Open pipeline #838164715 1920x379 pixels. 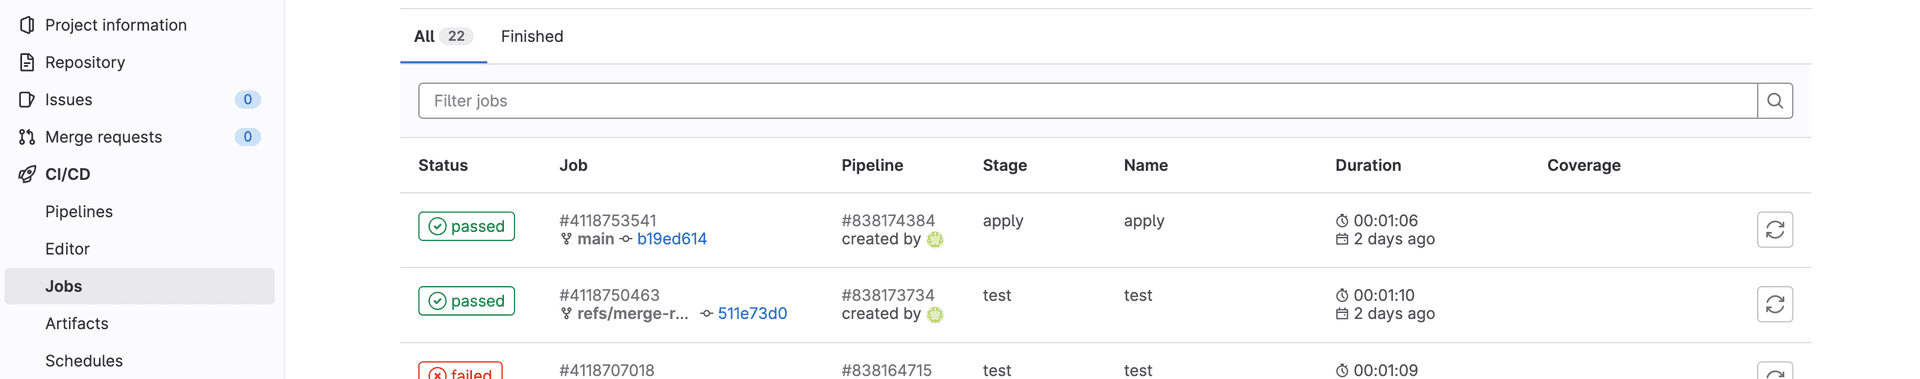(x=887, y=370)
